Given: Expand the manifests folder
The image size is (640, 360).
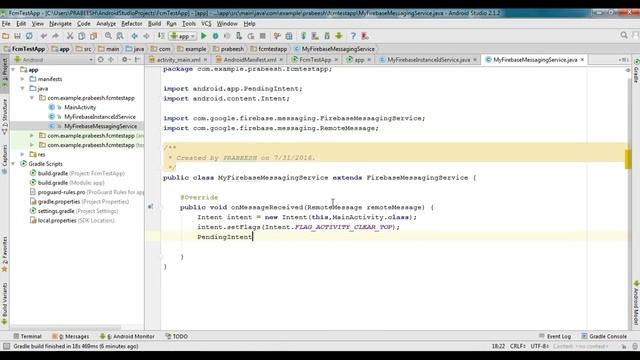Looking at the screenshot, I should point(23,79).
